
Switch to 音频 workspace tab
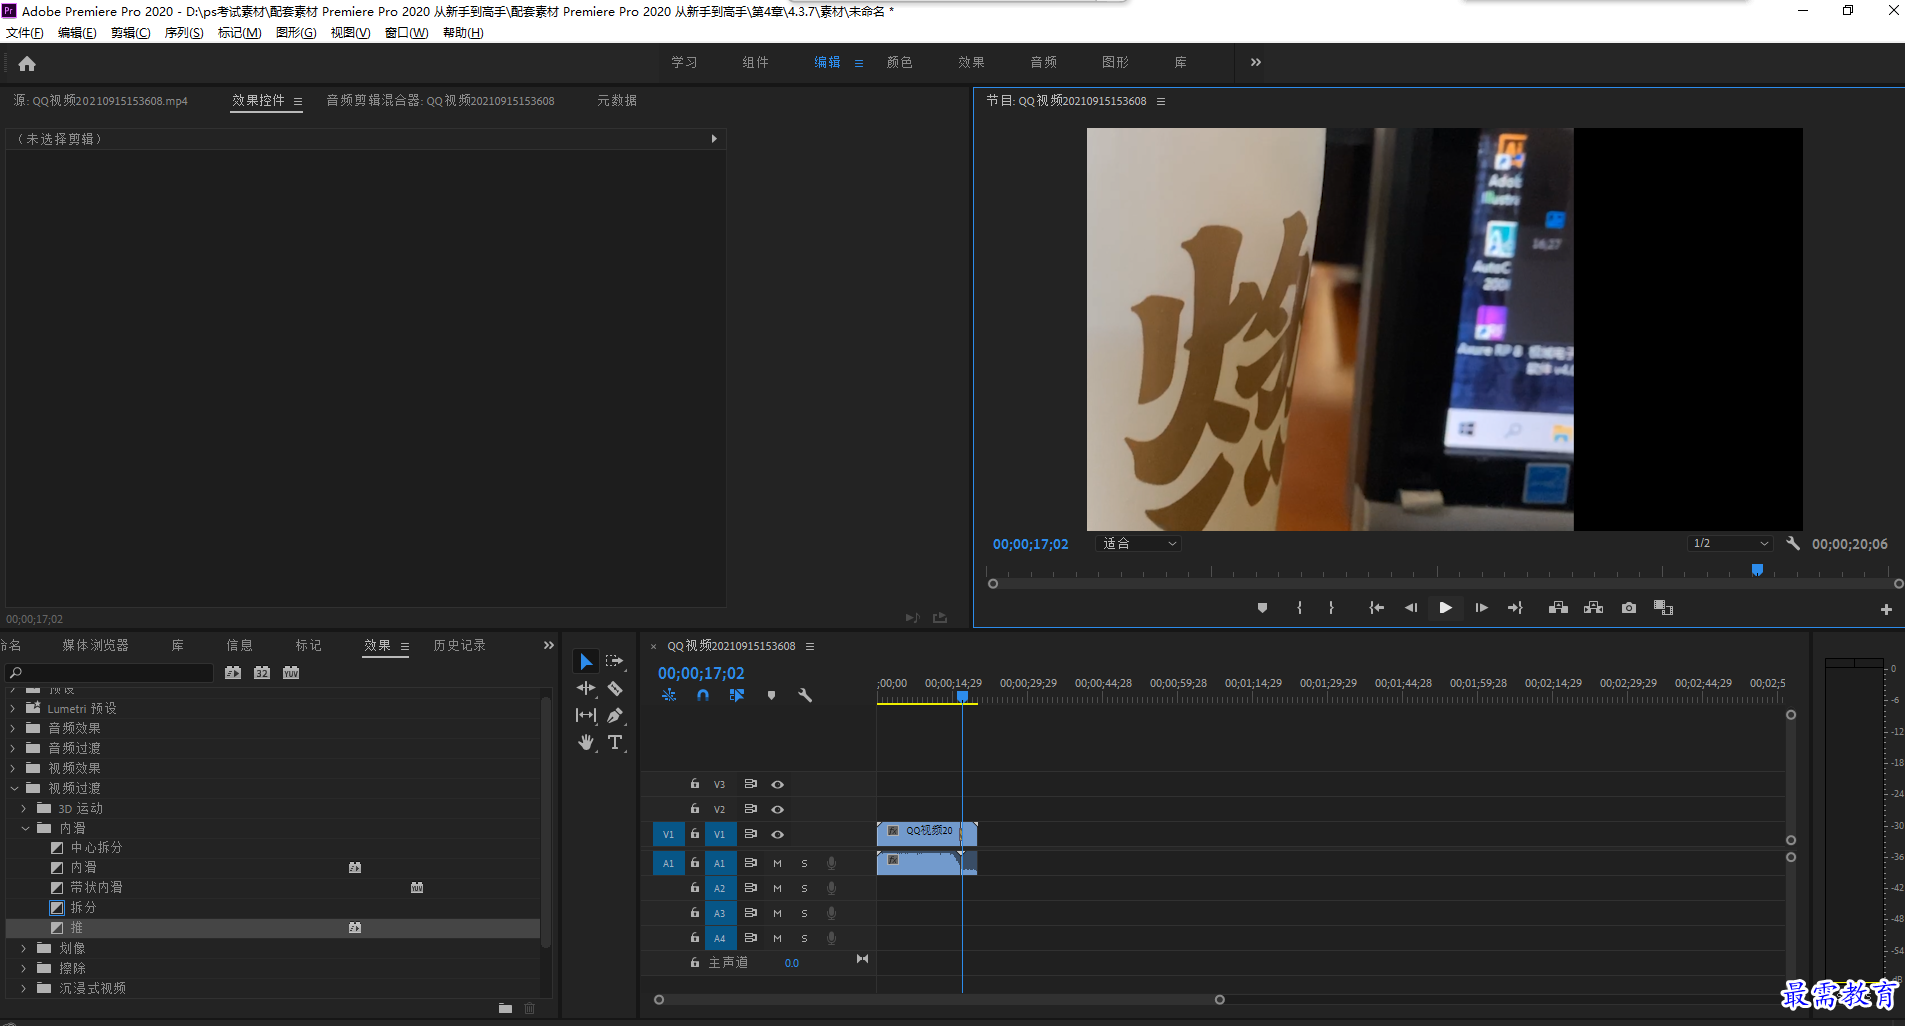tap(1044, 62)
